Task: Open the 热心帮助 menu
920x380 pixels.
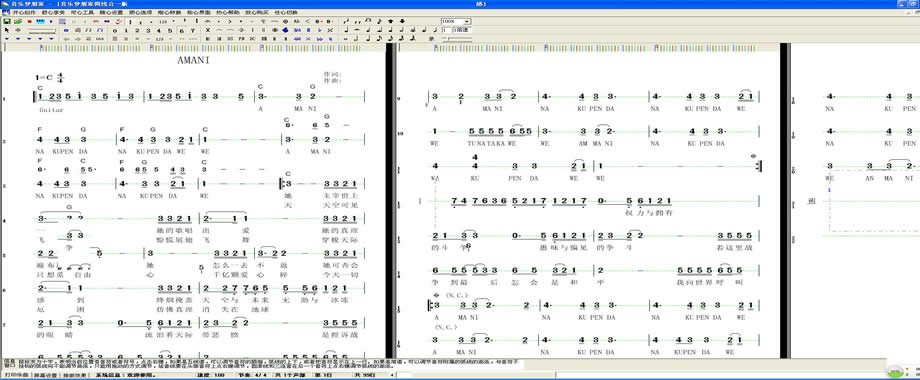Action: [x=228, y=12]
